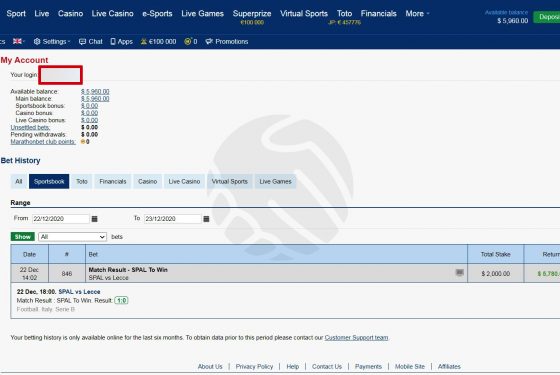Open the All bets filter dropdown
The image size is (560, 375).
point(72,237)
